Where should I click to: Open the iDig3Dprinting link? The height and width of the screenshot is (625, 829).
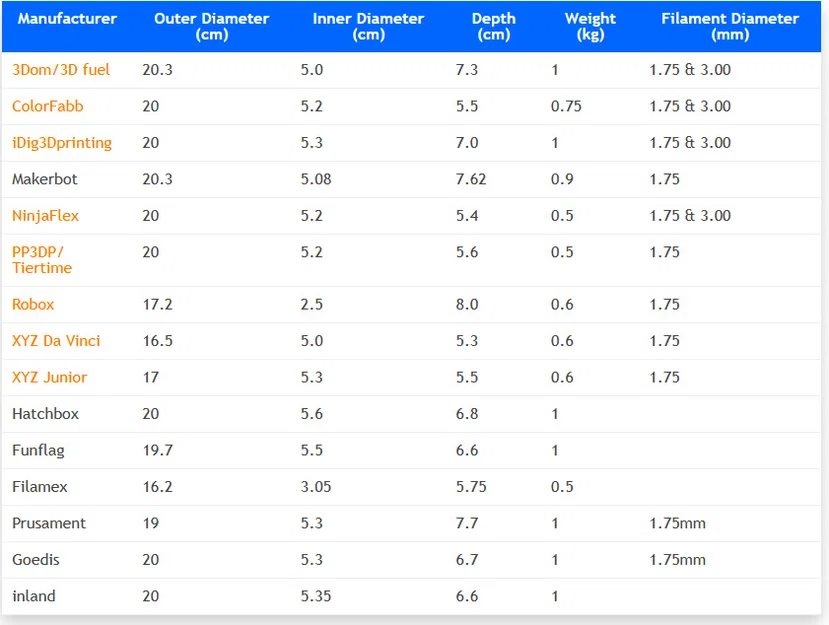click(62, 143)
